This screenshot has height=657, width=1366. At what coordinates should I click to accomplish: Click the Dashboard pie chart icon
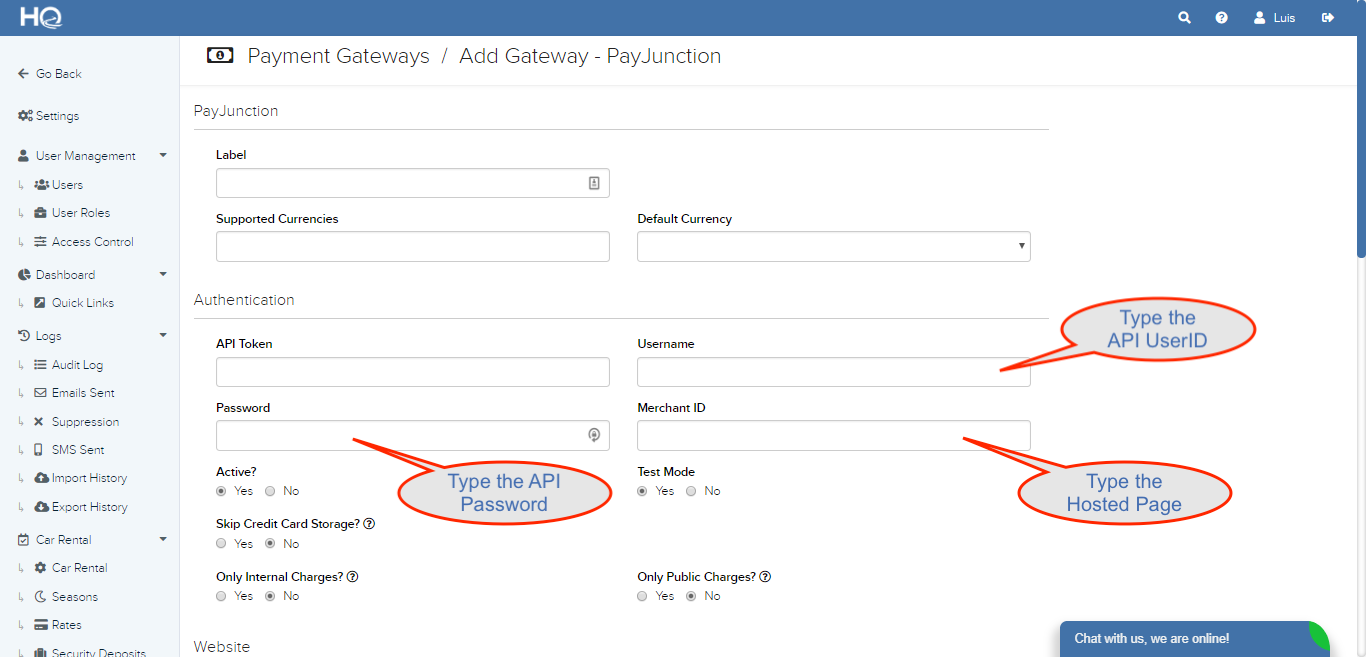click(24, 275)
